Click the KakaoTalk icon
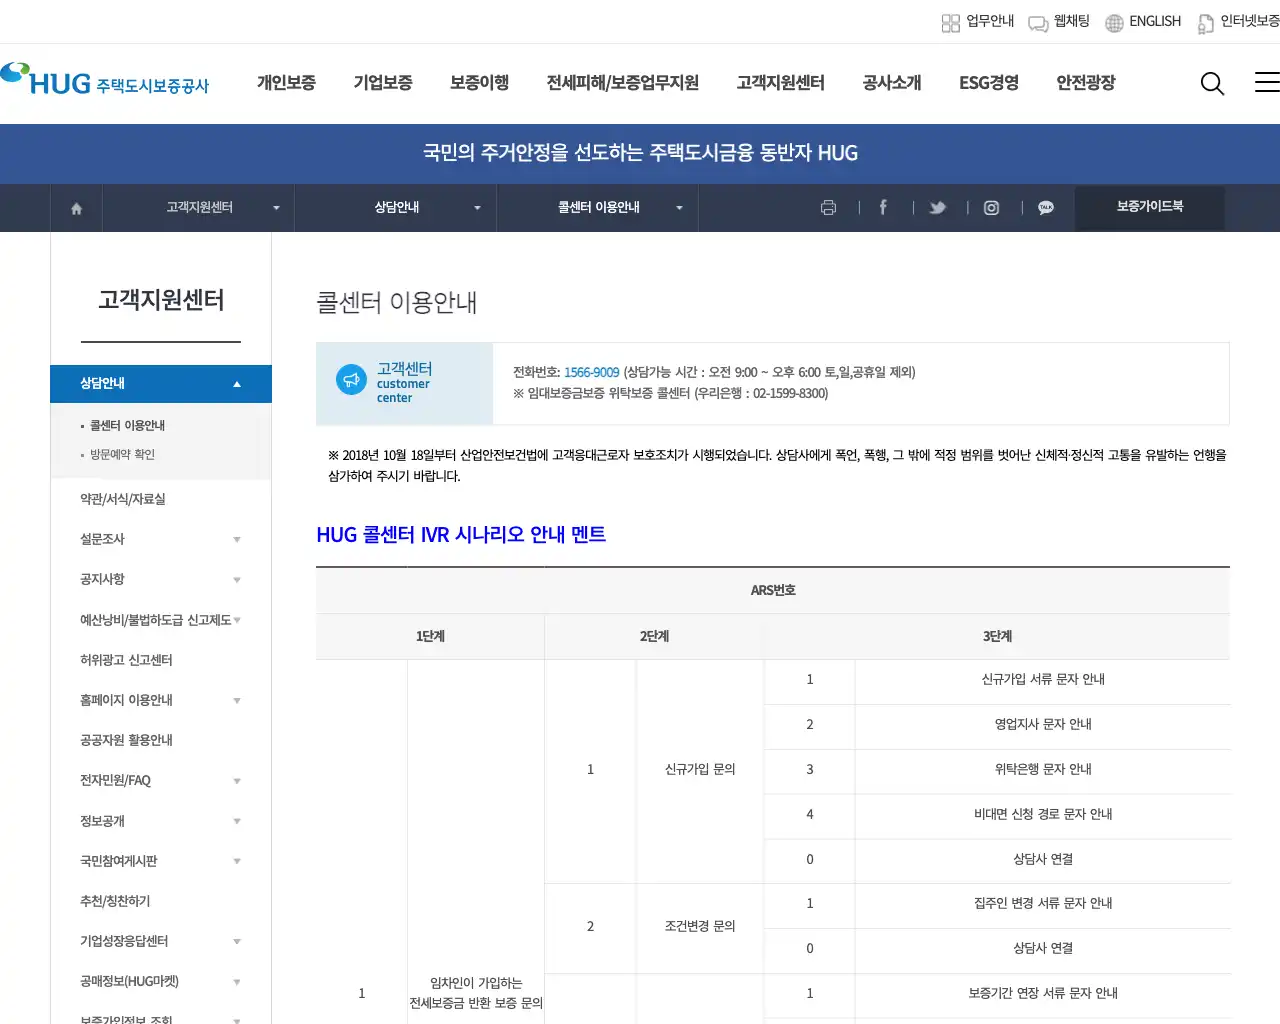This screenshot has width=1280, height=1024. pos(1045,207)
